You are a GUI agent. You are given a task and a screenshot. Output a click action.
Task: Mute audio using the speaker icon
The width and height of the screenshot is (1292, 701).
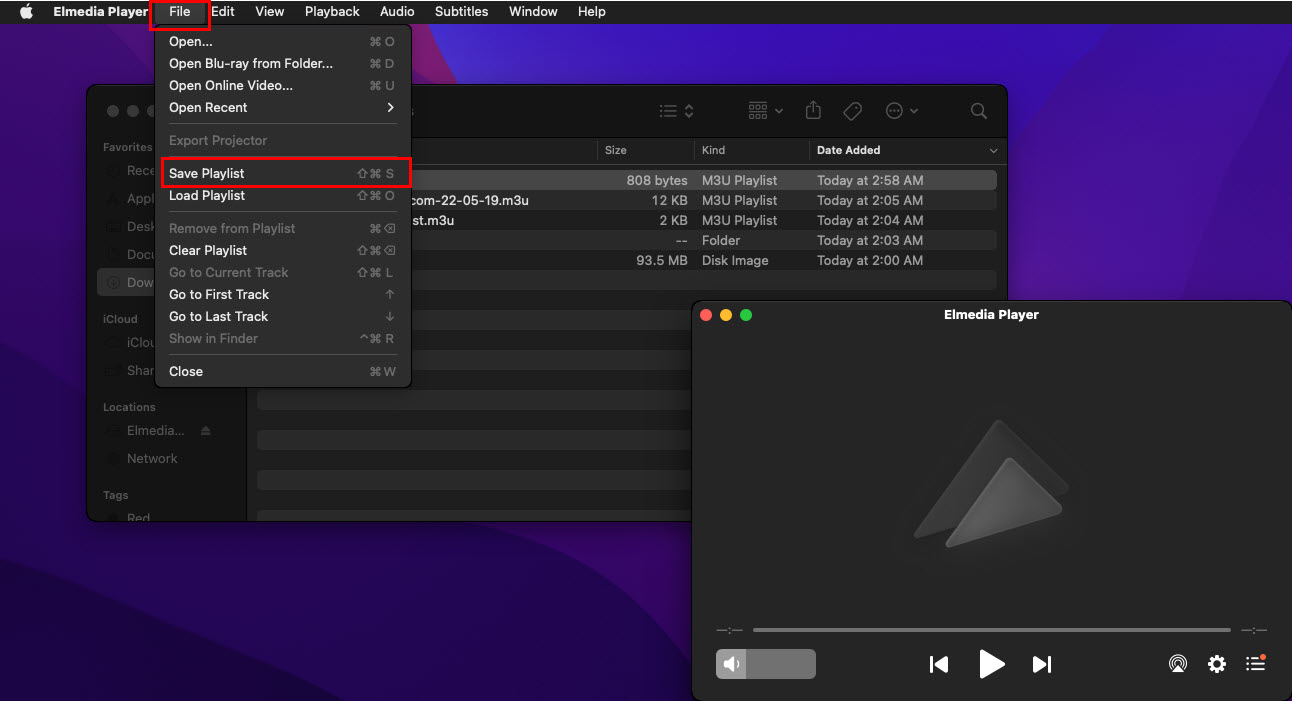[x=732, y=664]
